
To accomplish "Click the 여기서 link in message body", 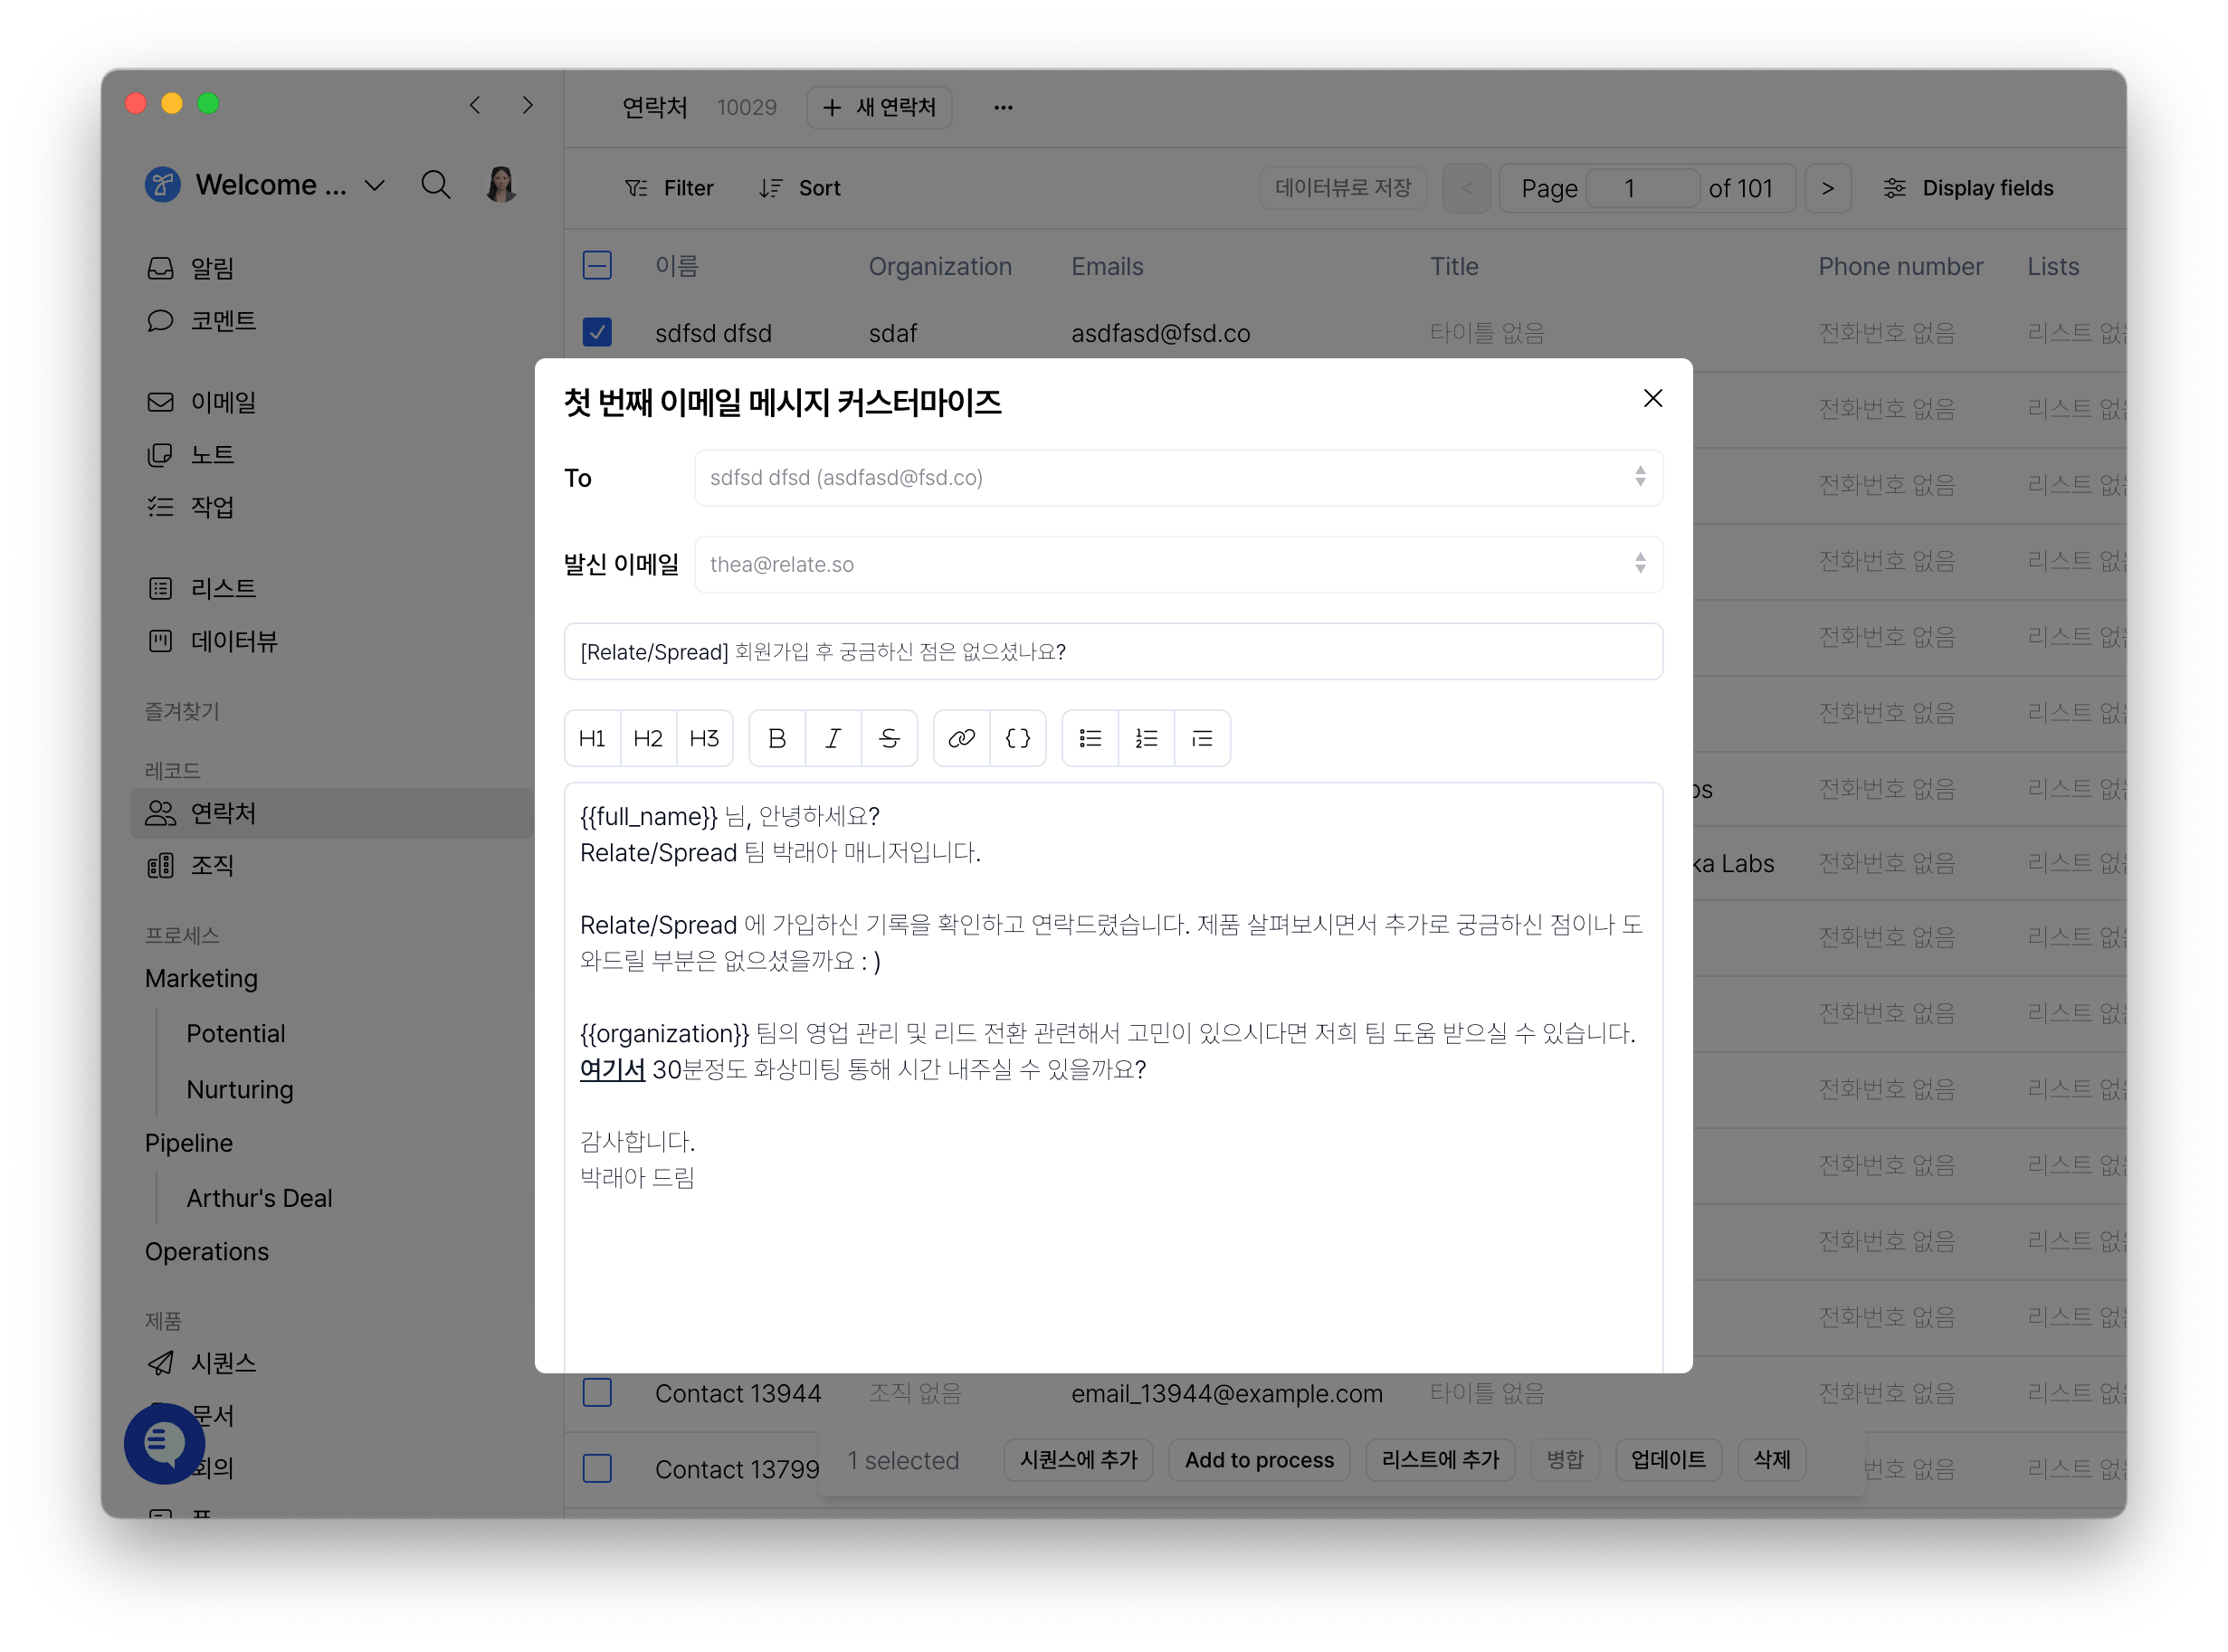I will [x=612, y=1069].
